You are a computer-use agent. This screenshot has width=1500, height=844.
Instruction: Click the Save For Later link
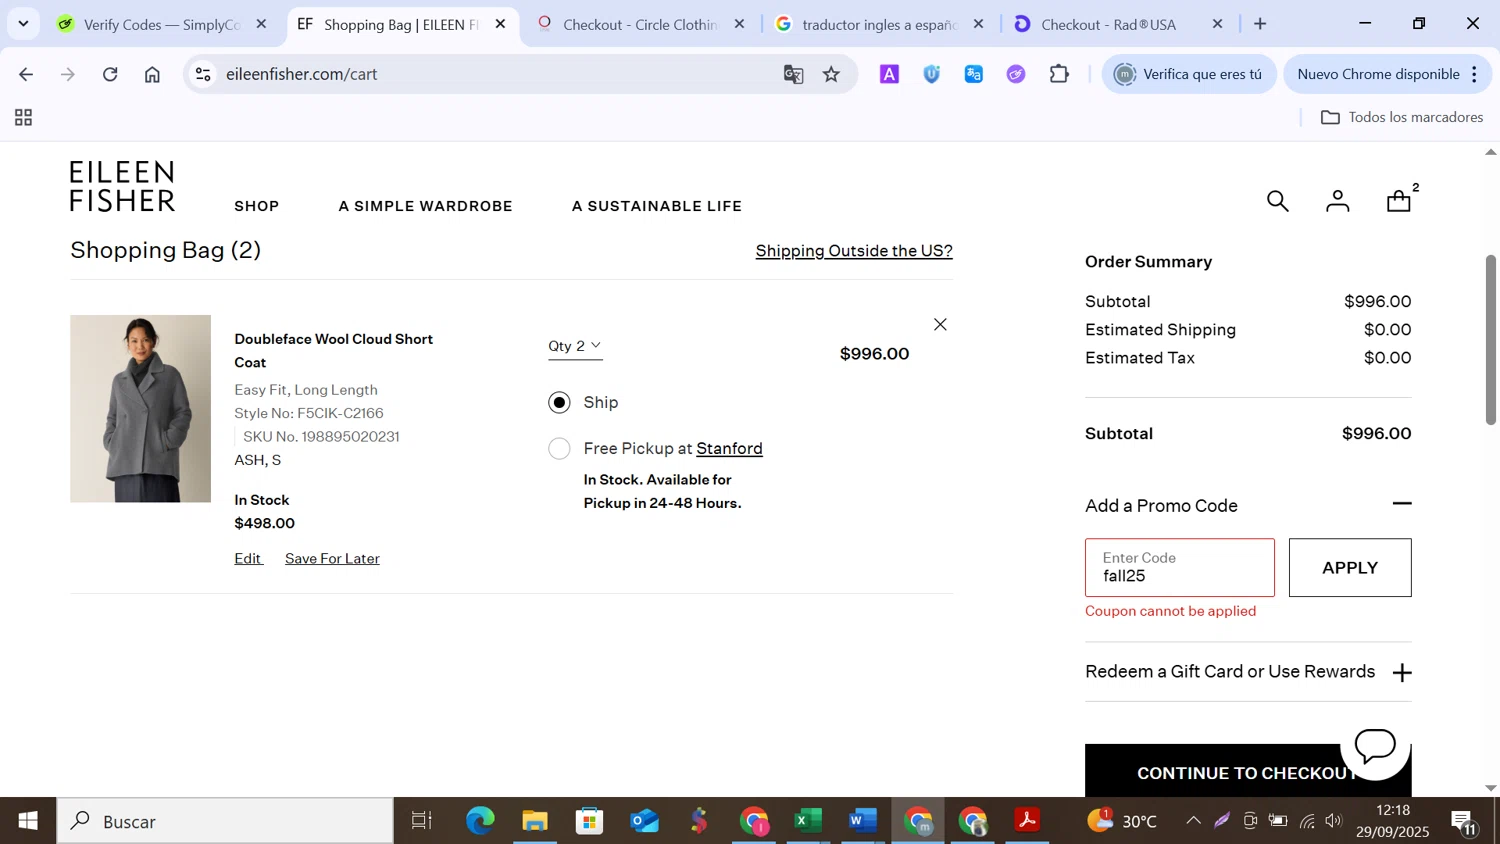[x=332, y=559]
